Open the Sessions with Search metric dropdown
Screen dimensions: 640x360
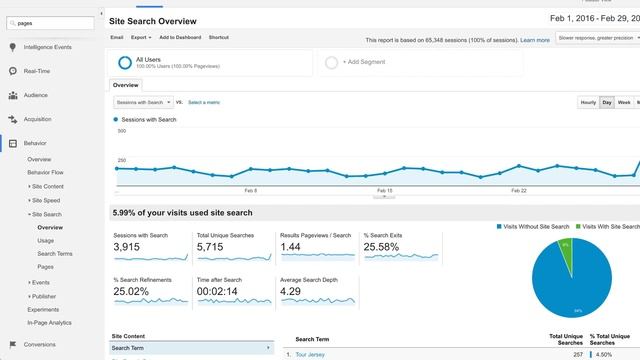143,102
